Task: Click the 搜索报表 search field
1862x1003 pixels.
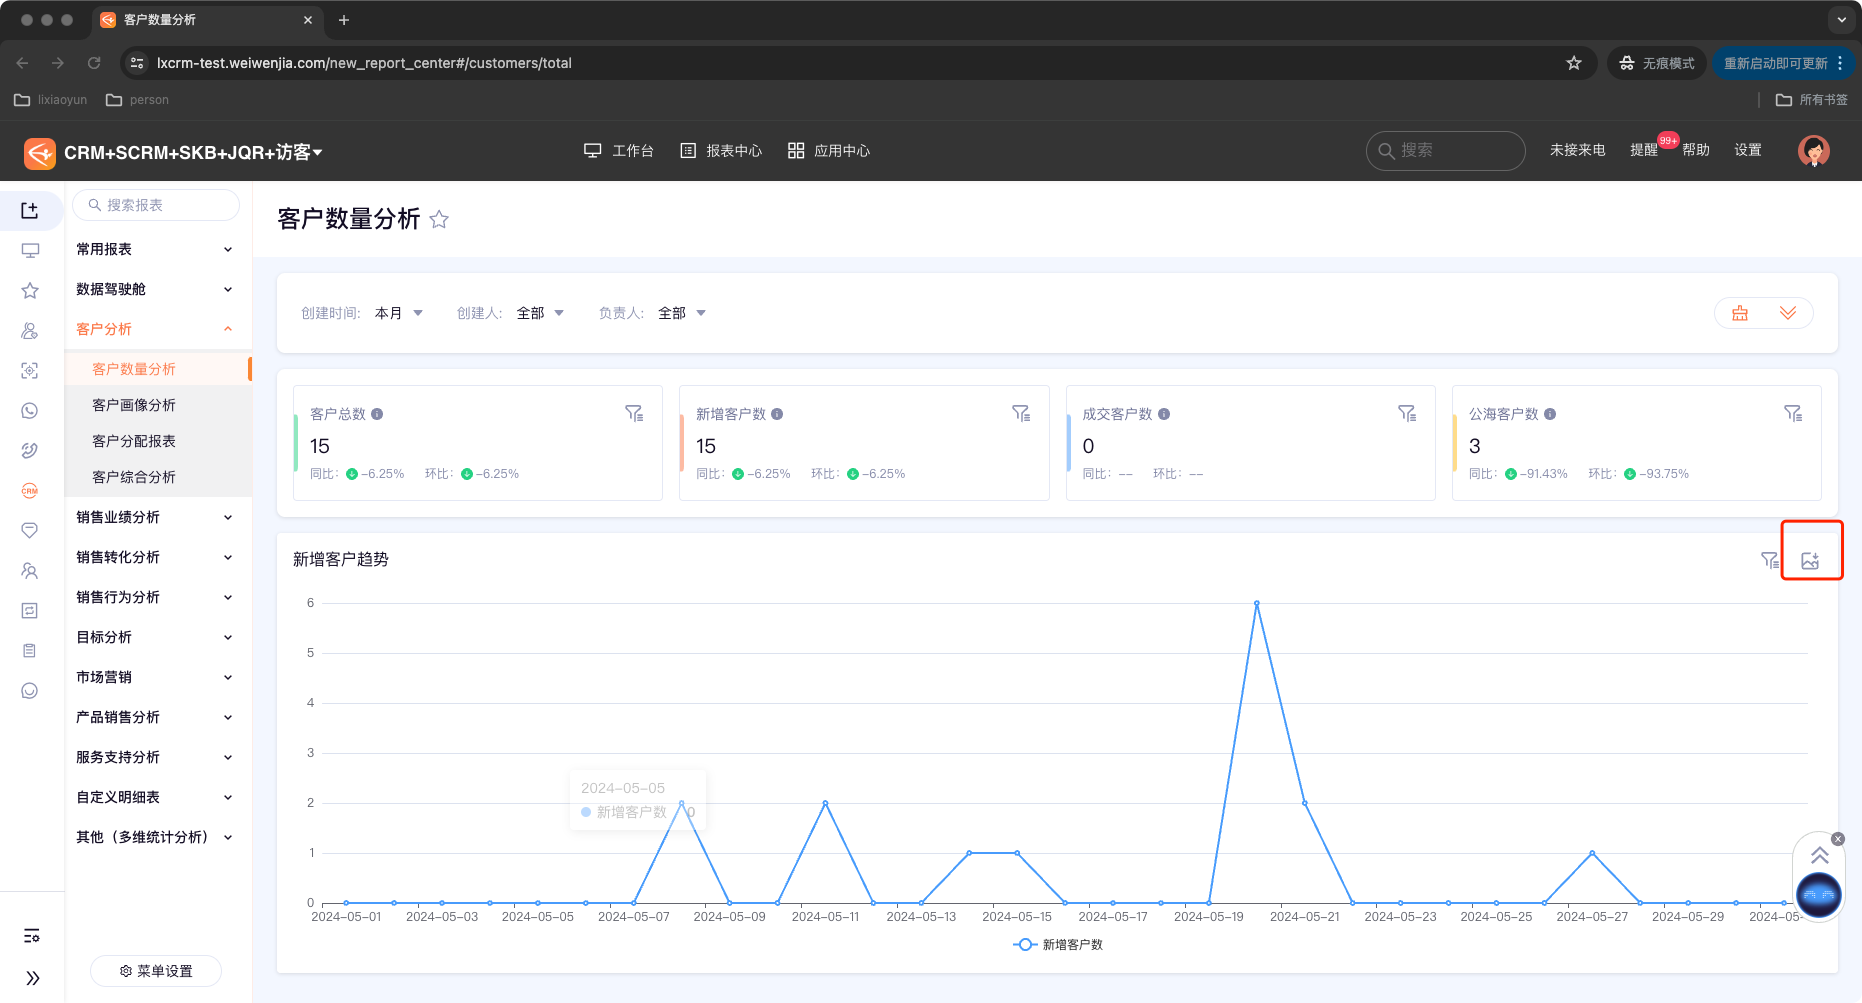Action: point(156,205)
